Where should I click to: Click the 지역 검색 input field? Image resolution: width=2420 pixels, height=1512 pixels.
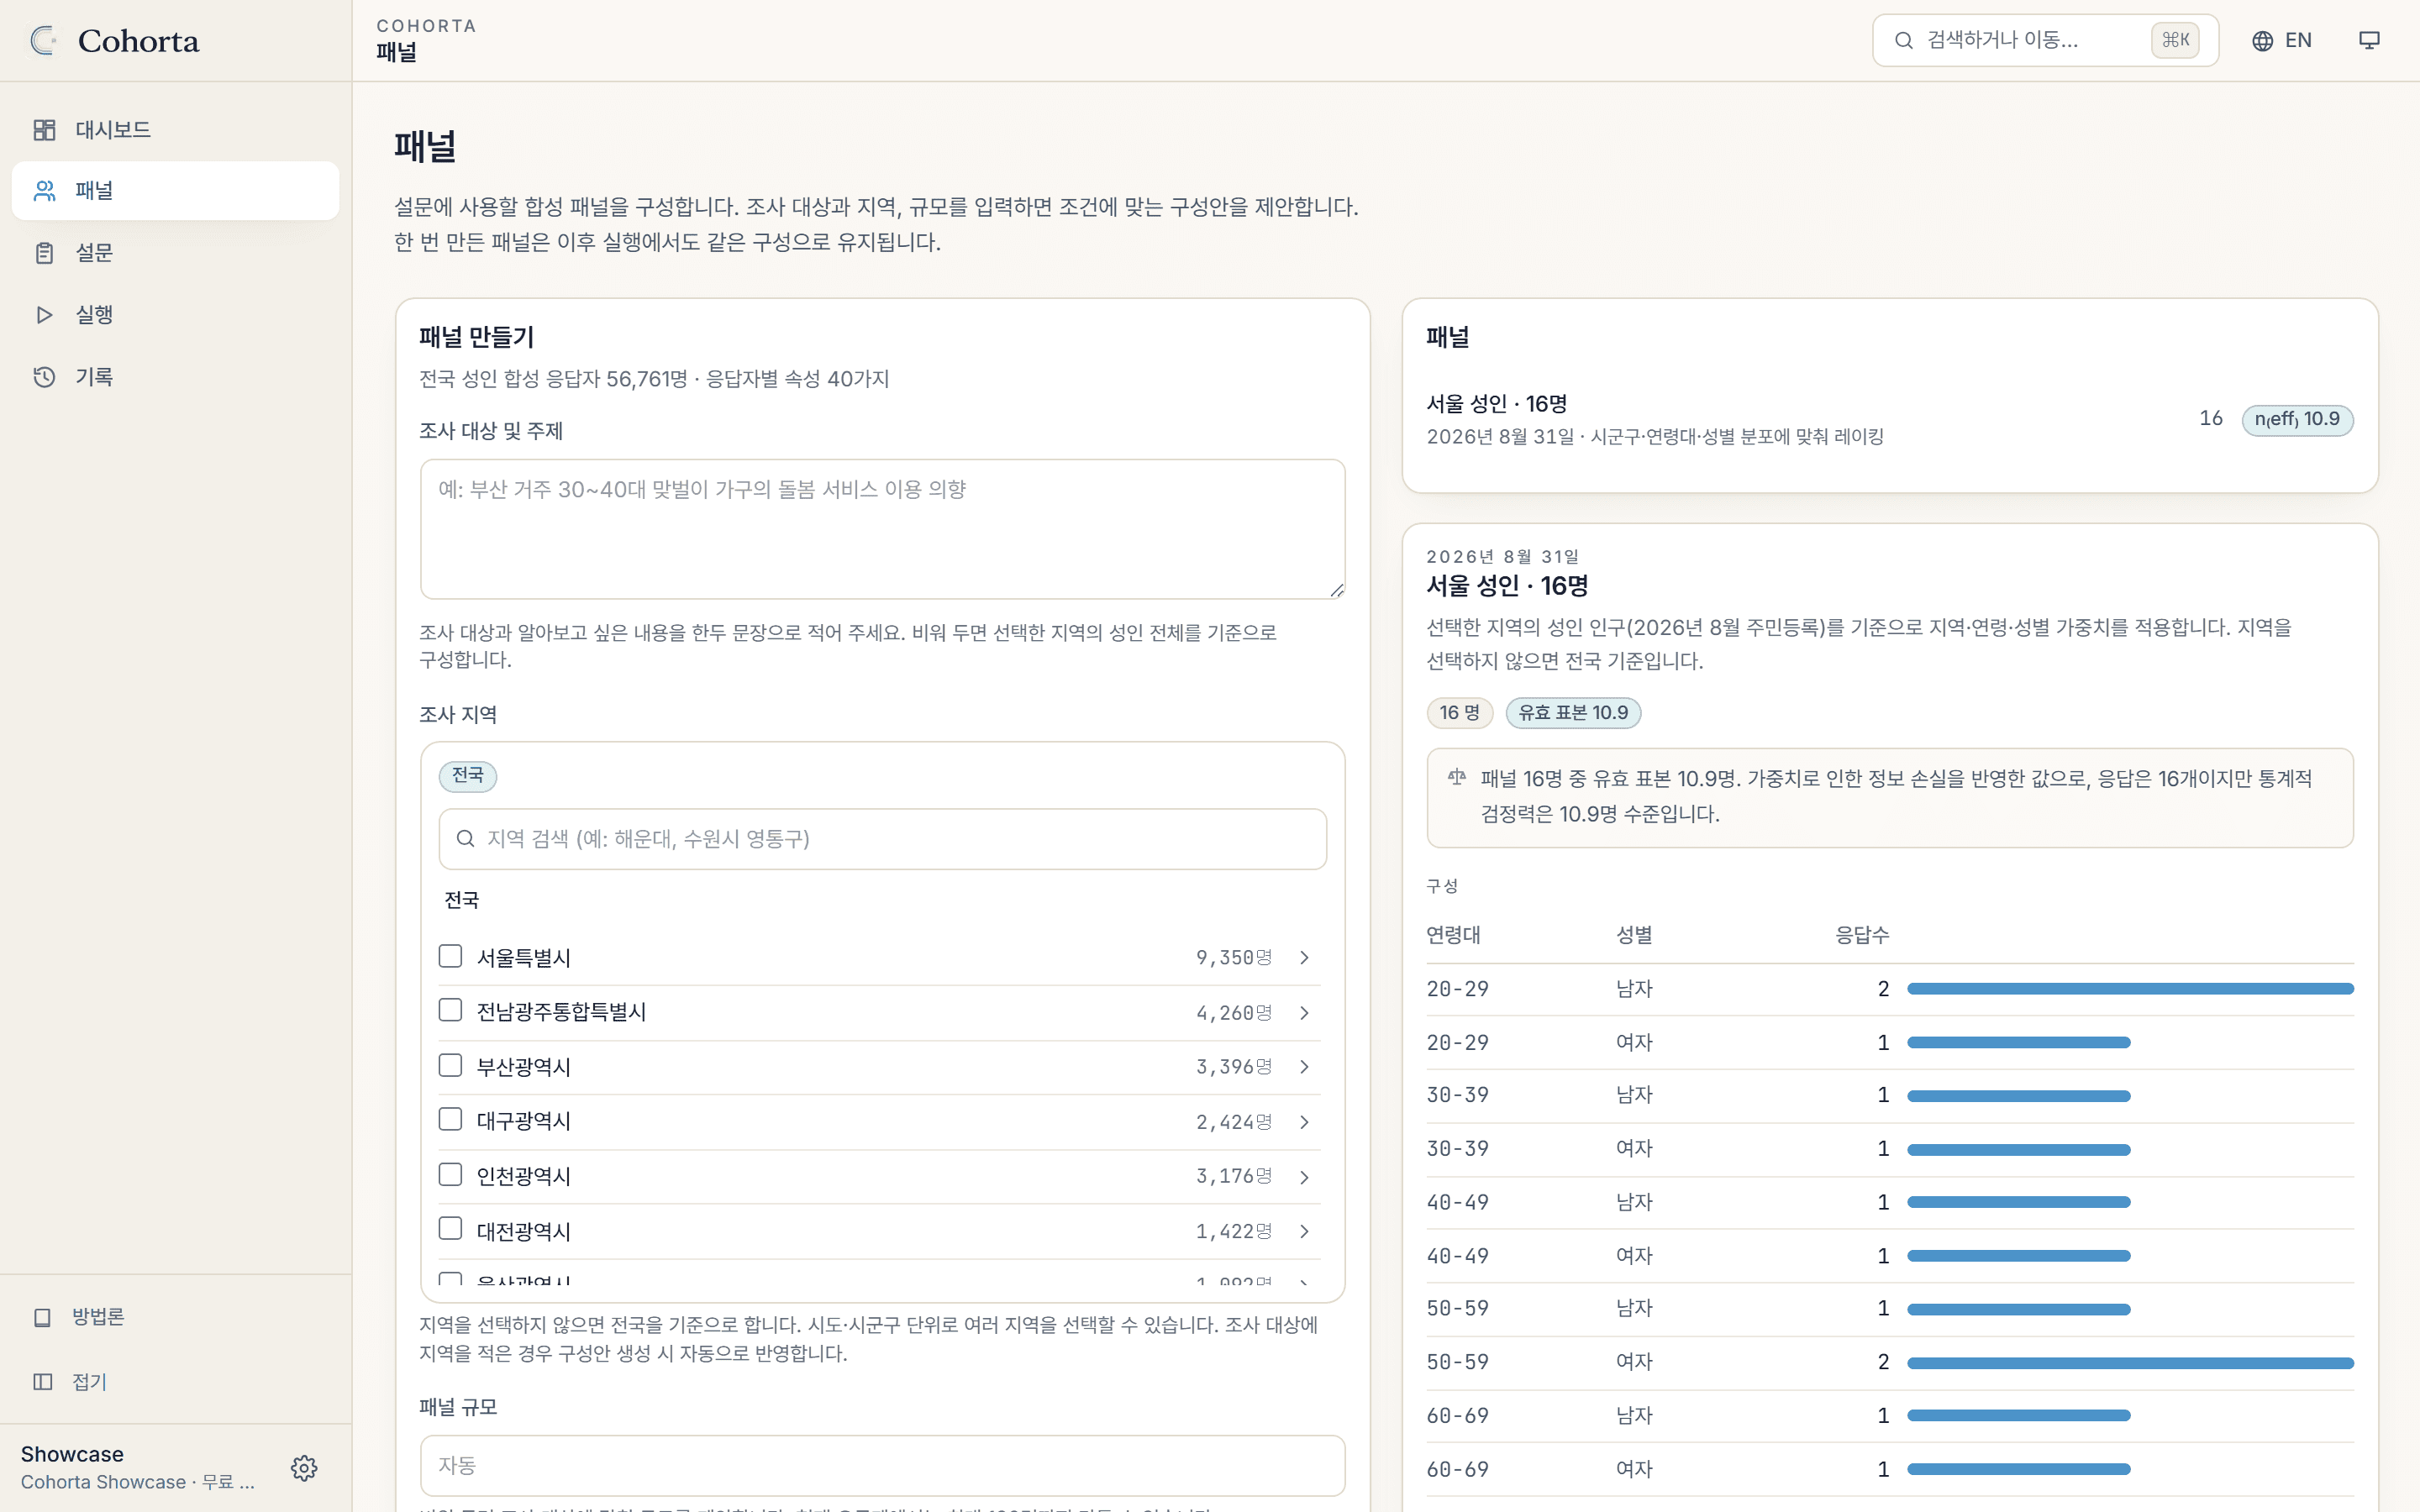point(882,838)
